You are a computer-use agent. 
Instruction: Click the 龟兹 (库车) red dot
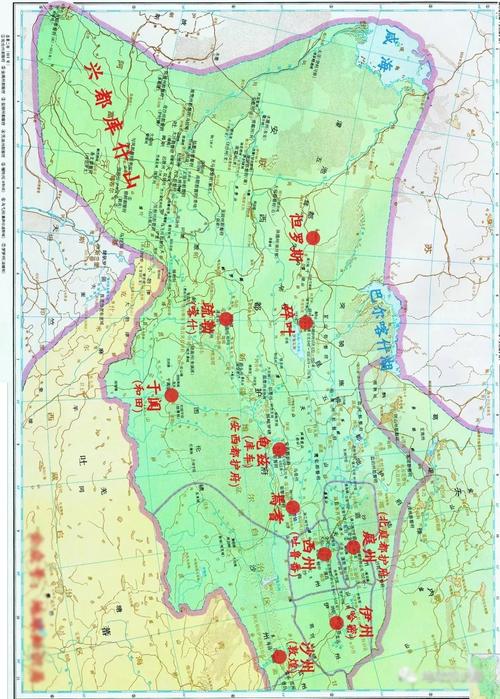279,449
